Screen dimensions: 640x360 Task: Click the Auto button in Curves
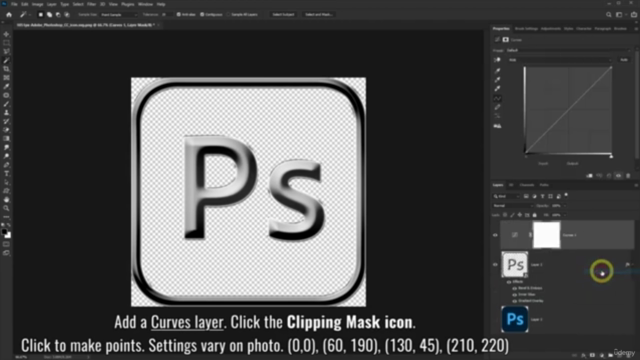[624, 60]
